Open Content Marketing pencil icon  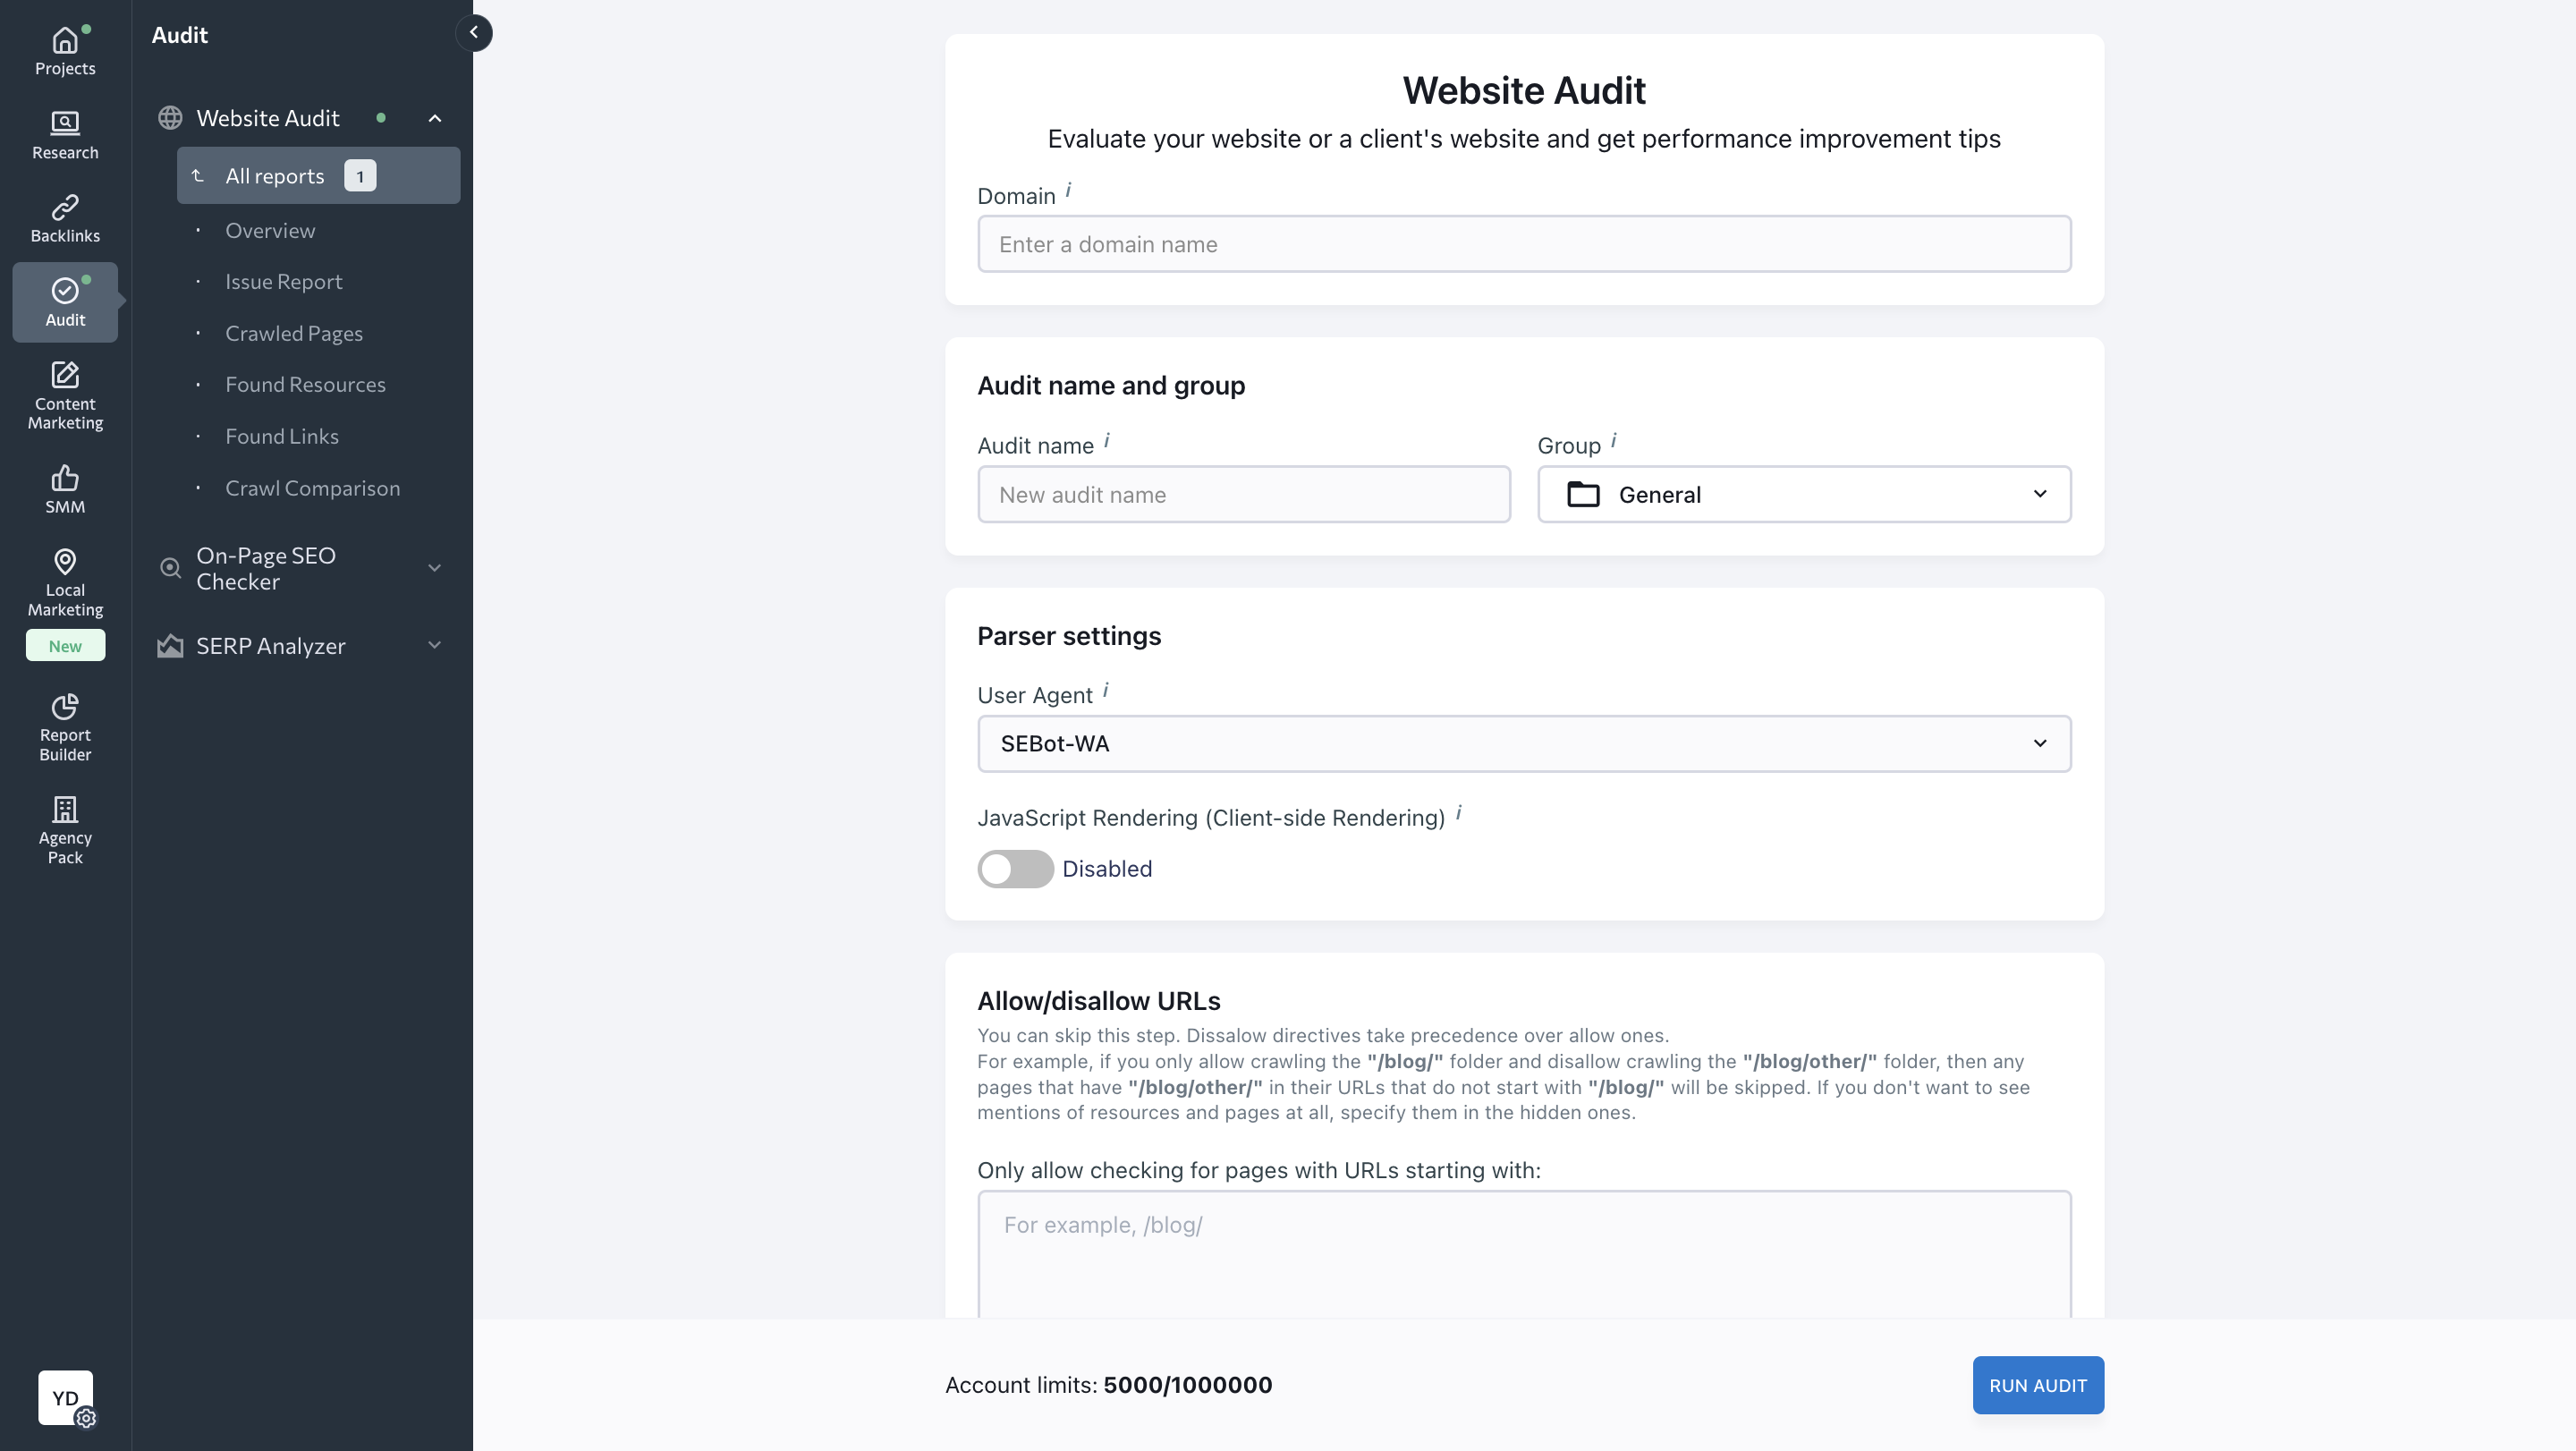[65, 375]
